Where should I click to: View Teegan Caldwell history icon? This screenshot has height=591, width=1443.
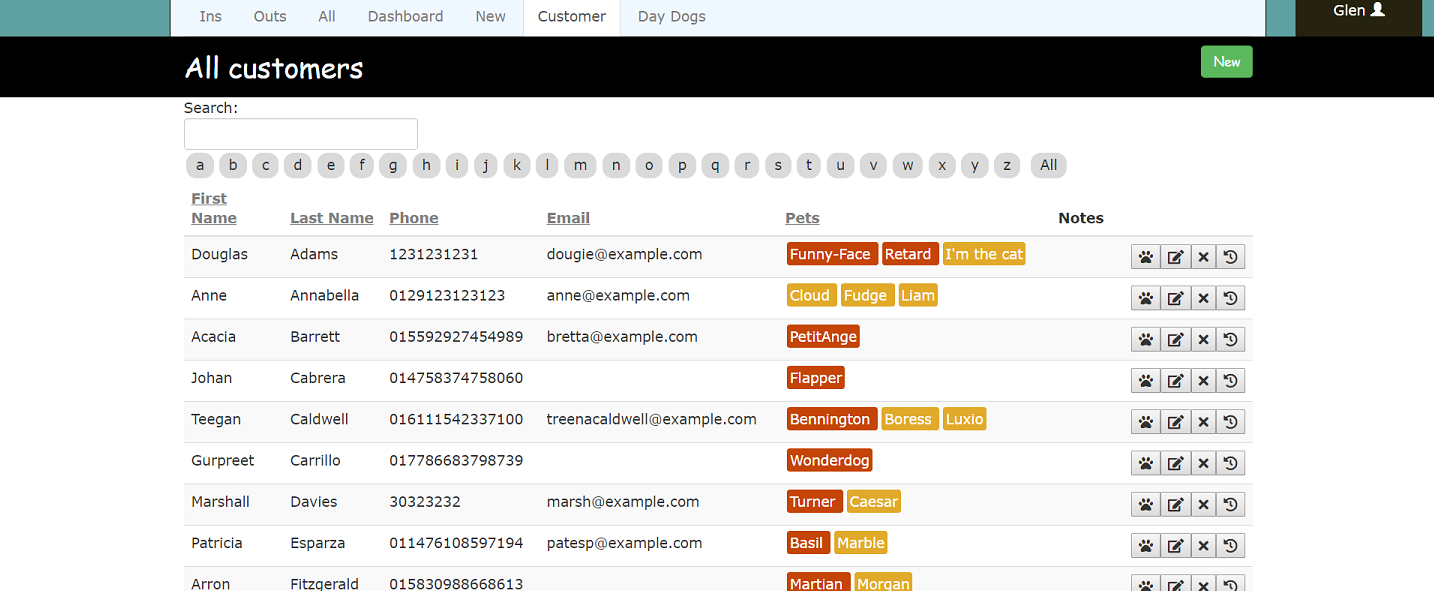tap(1231, 422)
